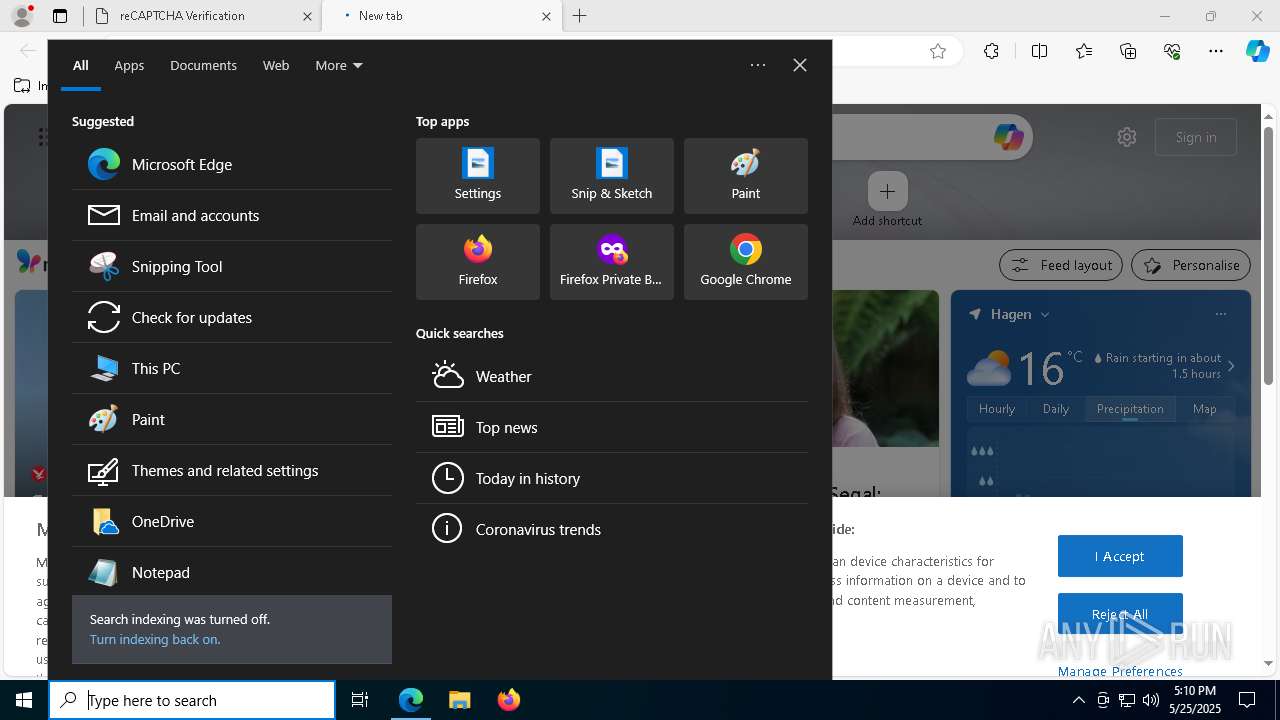Open weather card more options ellipsis
The width and height of the screenshot is (1280, 720).
click(1220, 314)
